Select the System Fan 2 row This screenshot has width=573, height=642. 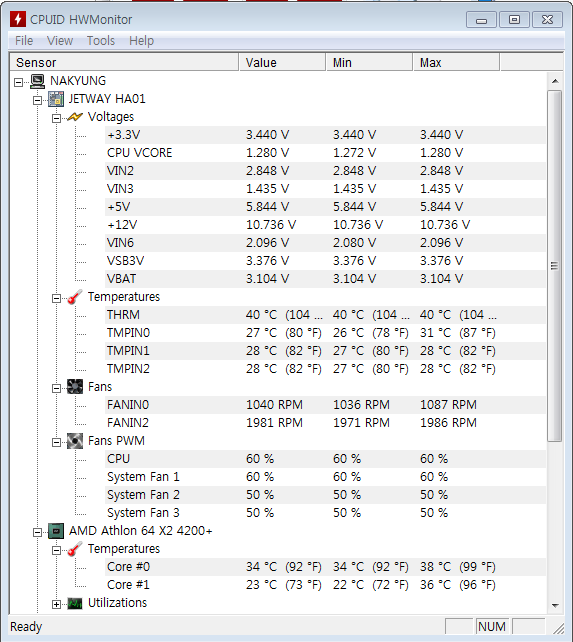click(326, 495)
